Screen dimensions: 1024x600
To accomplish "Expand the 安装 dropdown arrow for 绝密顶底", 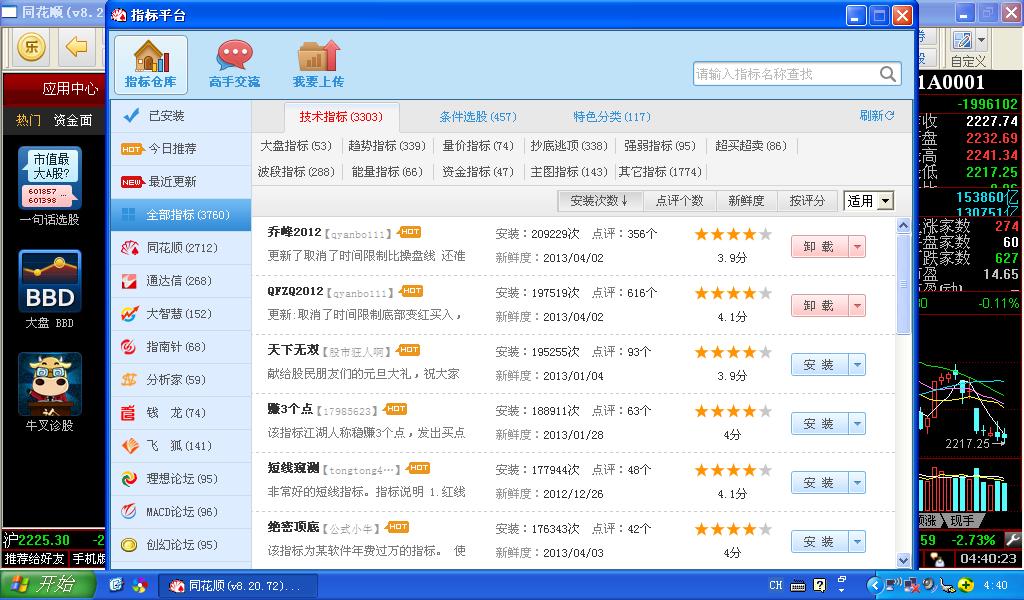I will (857, 541).
